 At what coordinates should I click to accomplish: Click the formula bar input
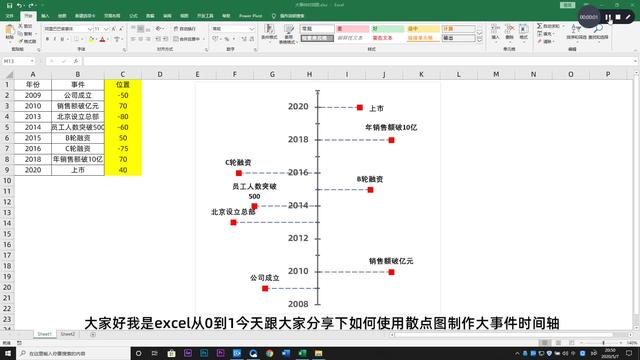coord(358,61)
